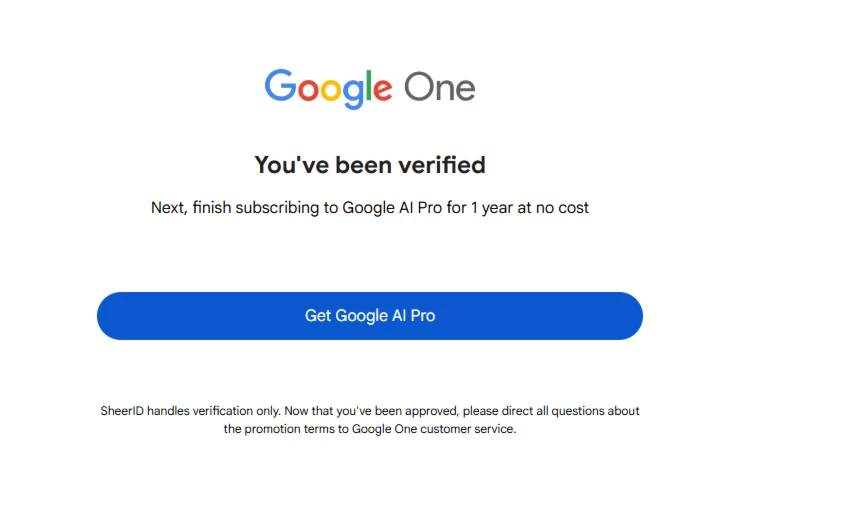
Task: Click Google One customer service text
Action: click(433, 429)
